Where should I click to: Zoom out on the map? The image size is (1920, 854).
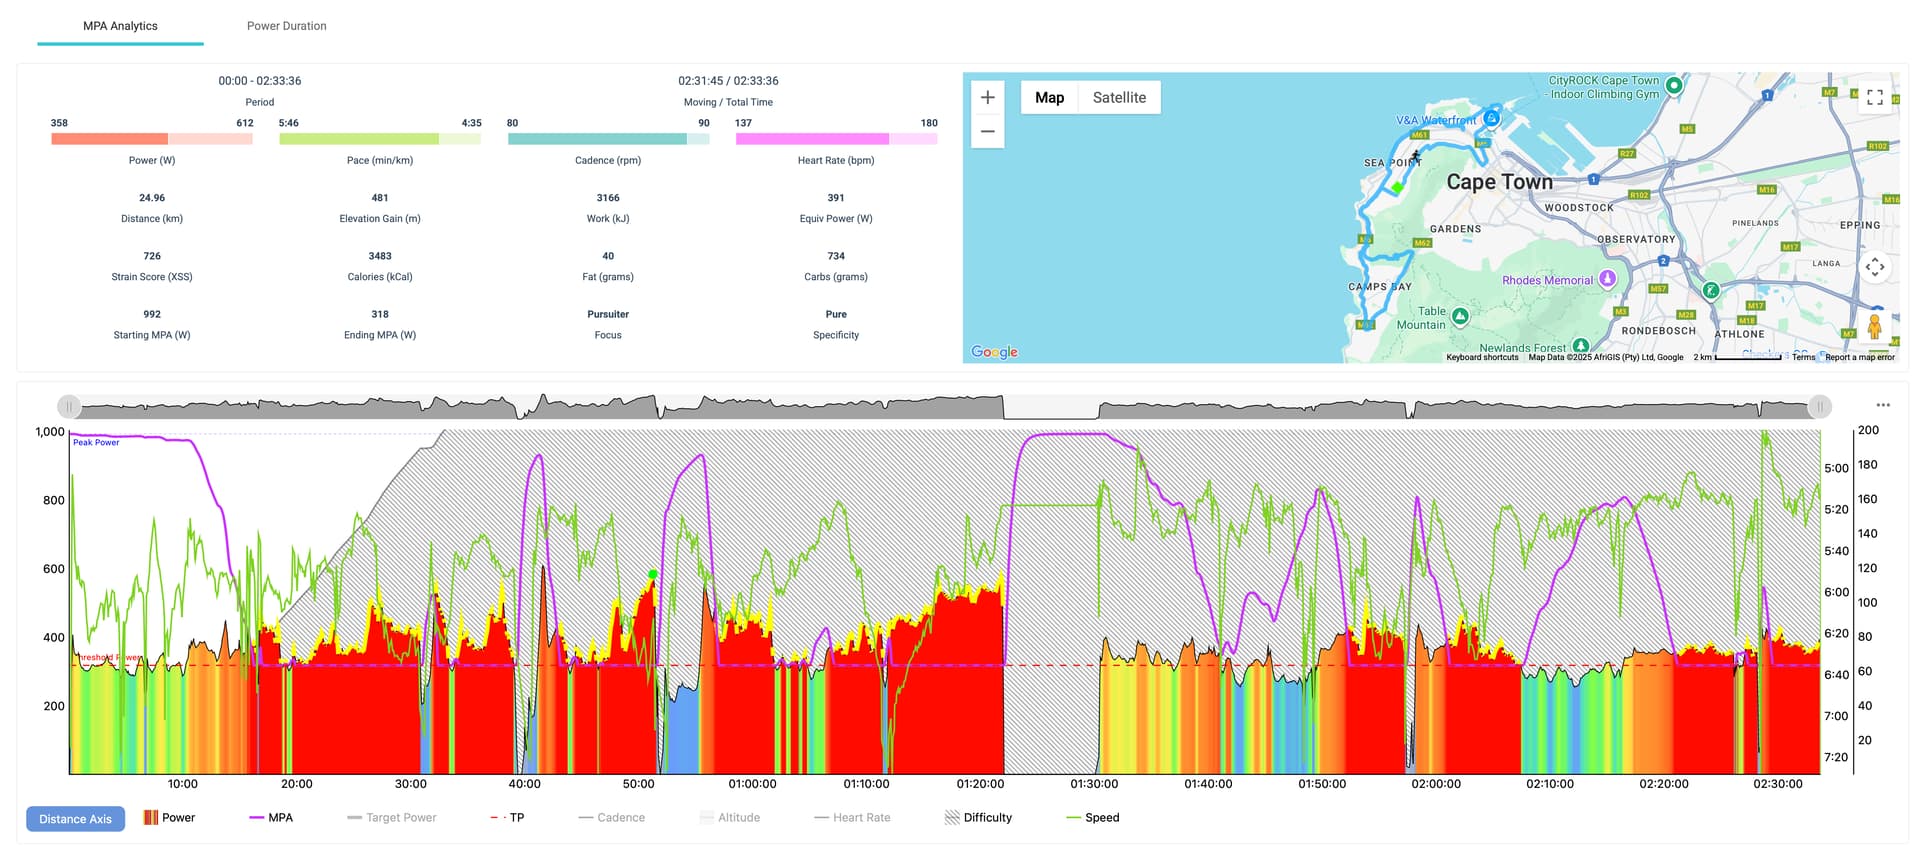click(x=987, y=131)
